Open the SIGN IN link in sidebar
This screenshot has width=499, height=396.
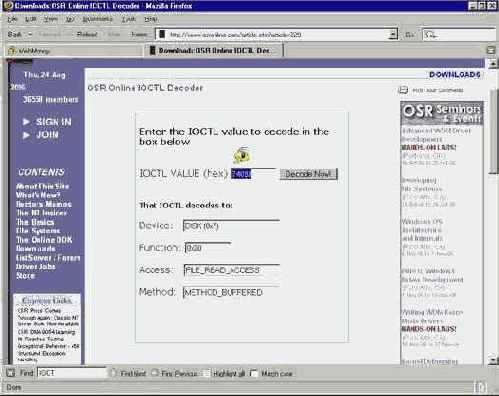coord(54,122)
